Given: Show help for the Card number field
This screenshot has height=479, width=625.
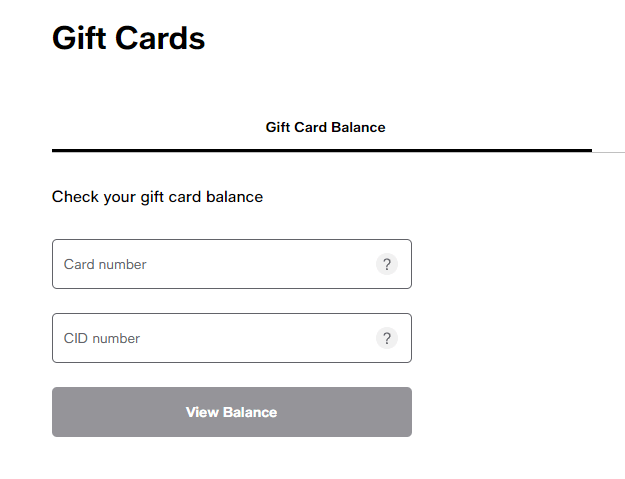Looking at the screenshot, I should 387,264.
